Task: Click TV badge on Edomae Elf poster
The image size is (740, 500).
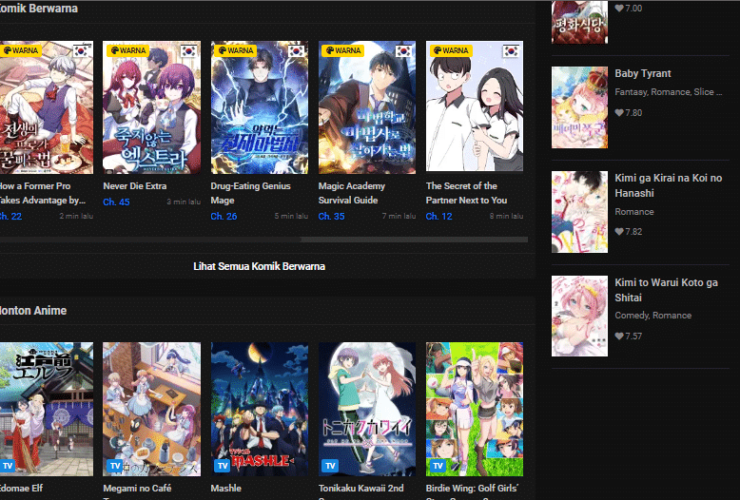Action: tap(8, 466)
